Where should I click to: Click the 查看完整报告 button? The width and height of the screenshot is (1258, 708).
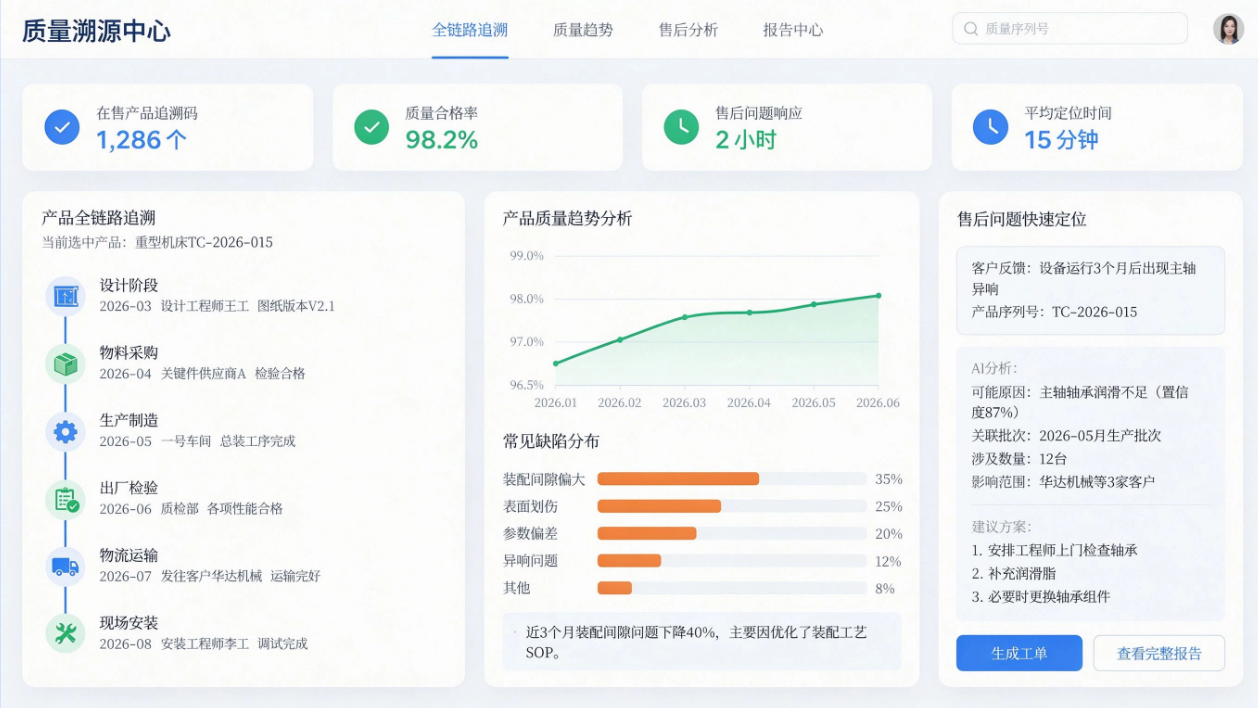click(x=1160, y=653)
